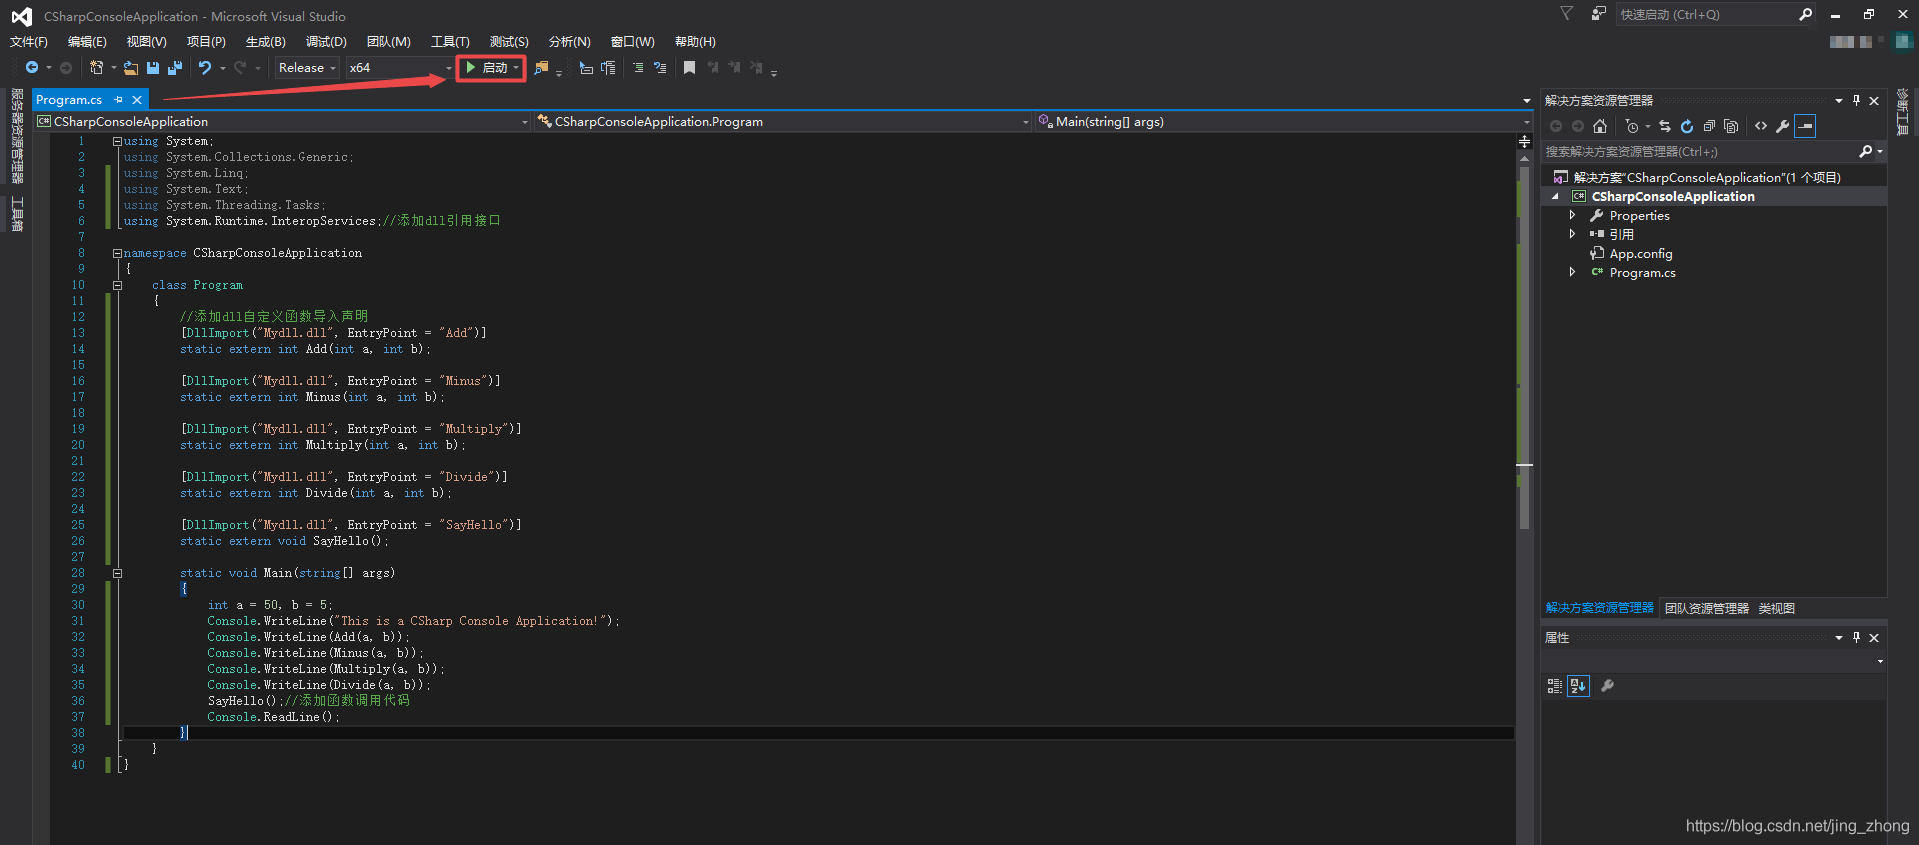The image size is (1919, 845).
Task: Expand the 引用 references node
Action: pyautogui.click(x=1572, y=234)
